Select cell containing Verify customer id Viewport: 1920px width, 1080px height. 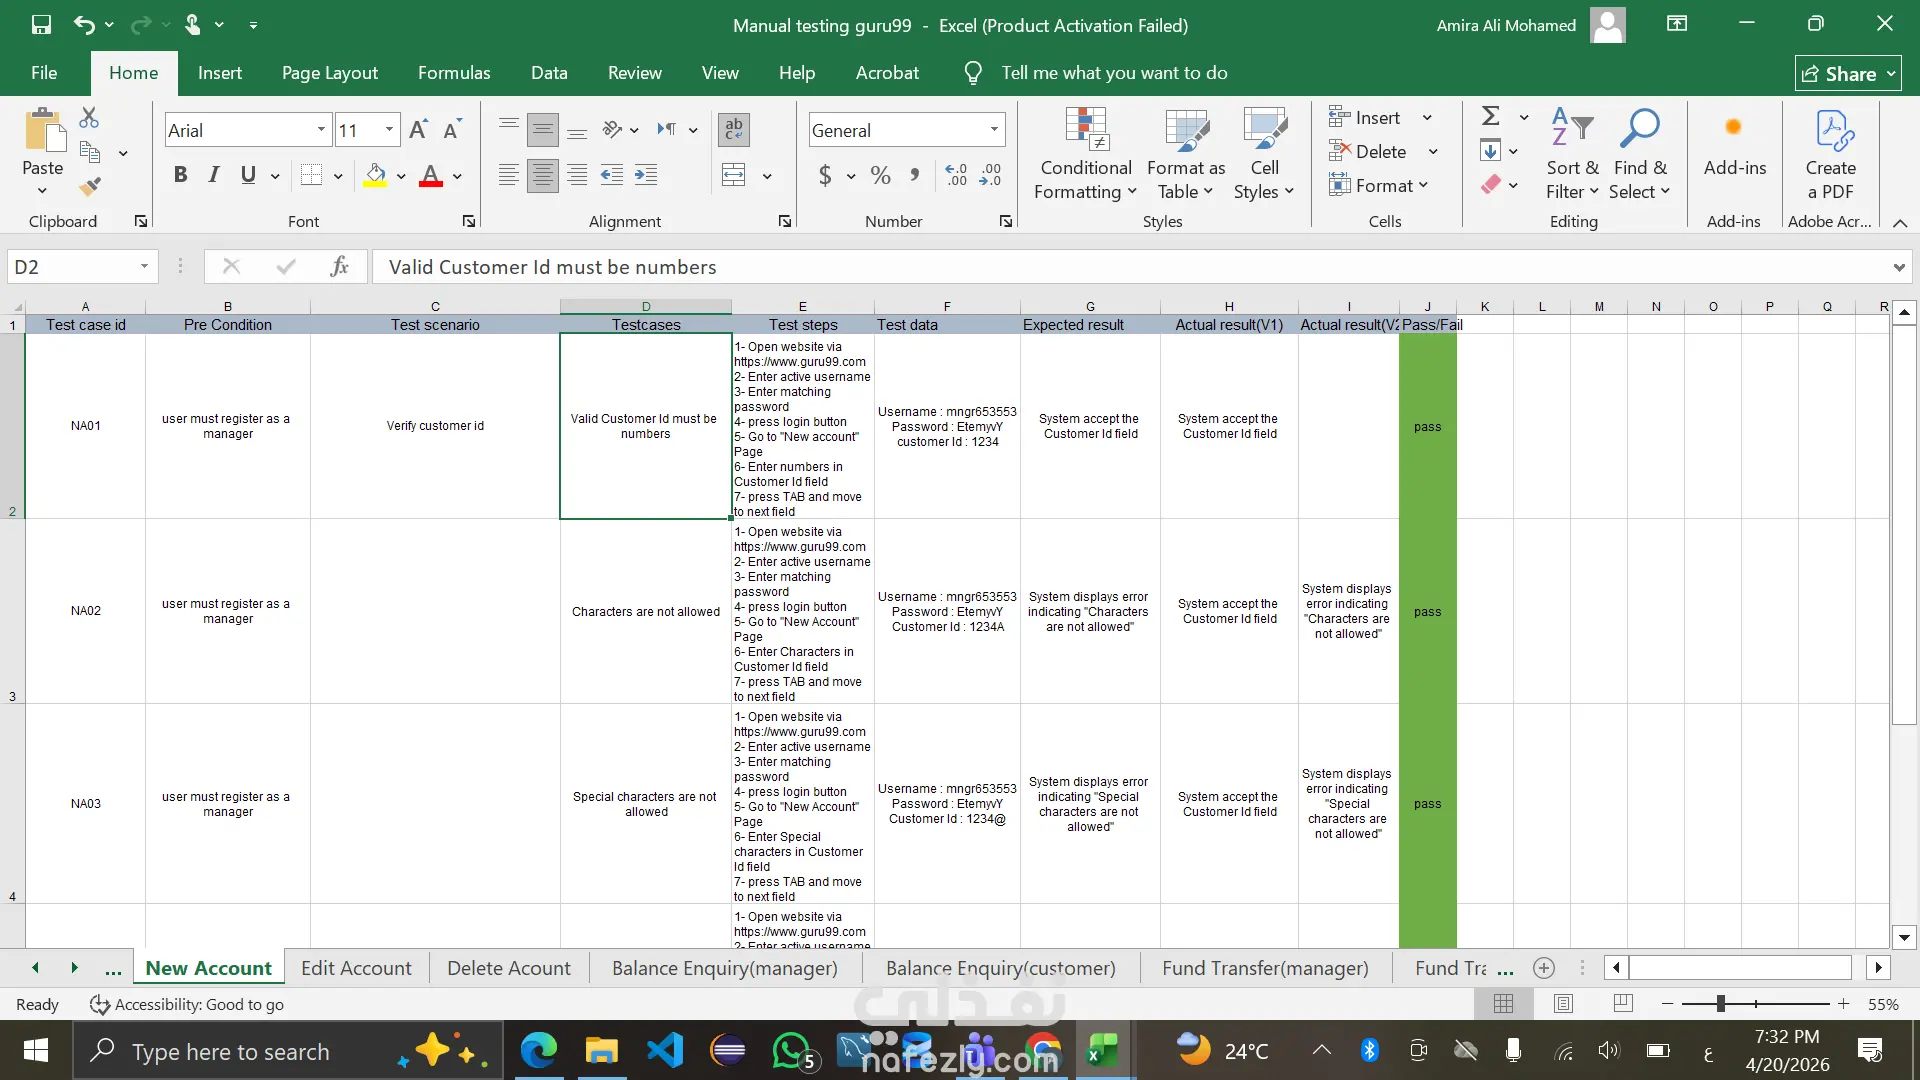pos(435,426)
